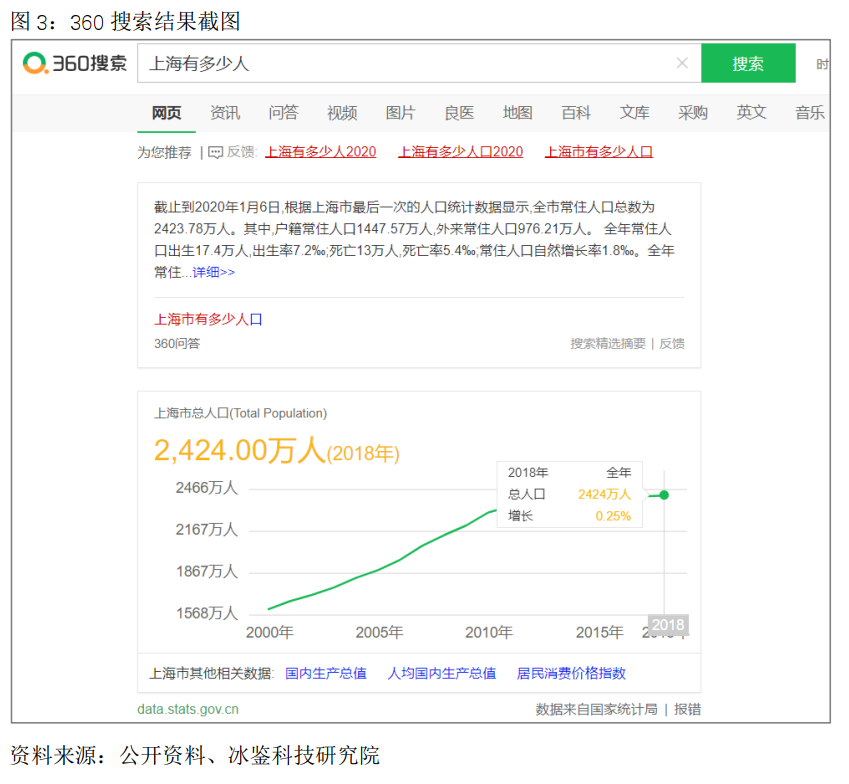Open suggestion 上海有多少人2020
Screen dimensions: 849x784
click(321, 152)
